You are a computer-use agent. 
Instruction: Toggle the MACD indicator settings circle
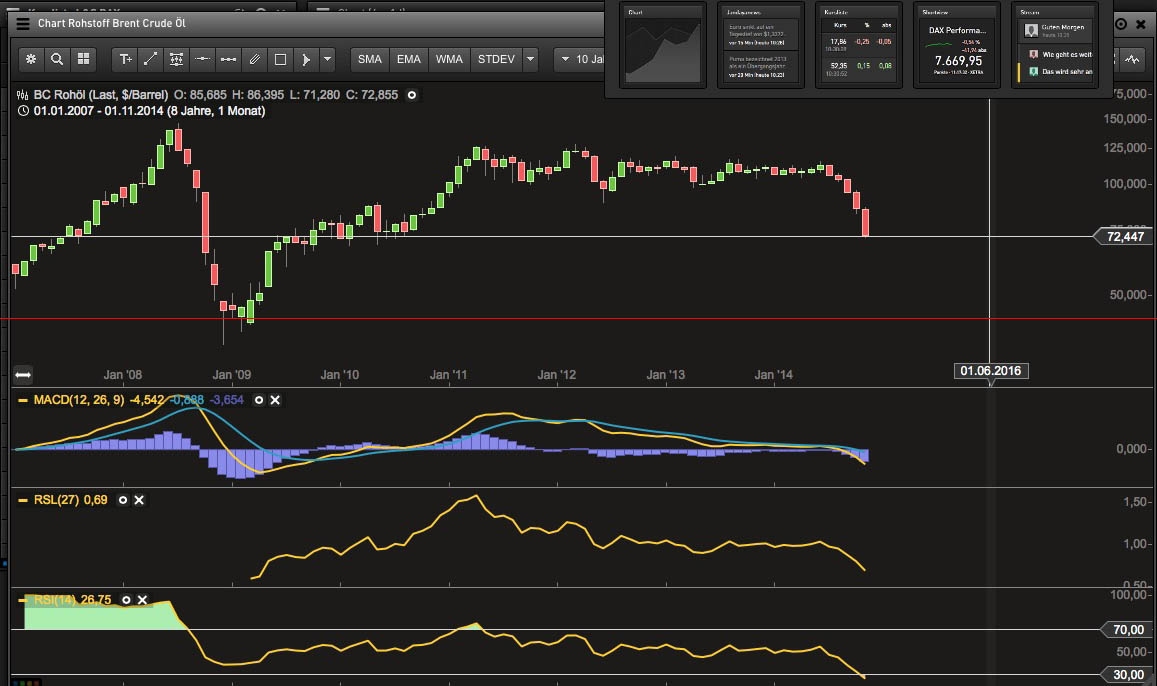259,400
